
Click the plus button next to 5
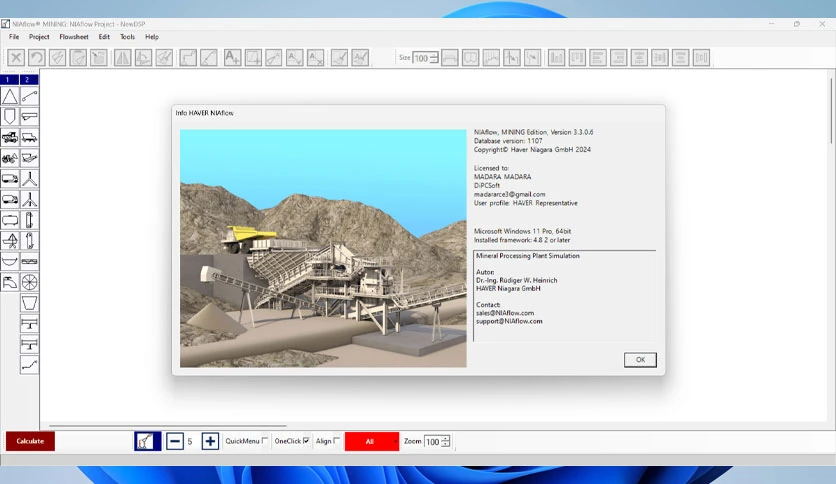pyautogui.click(x=210, y=441)
